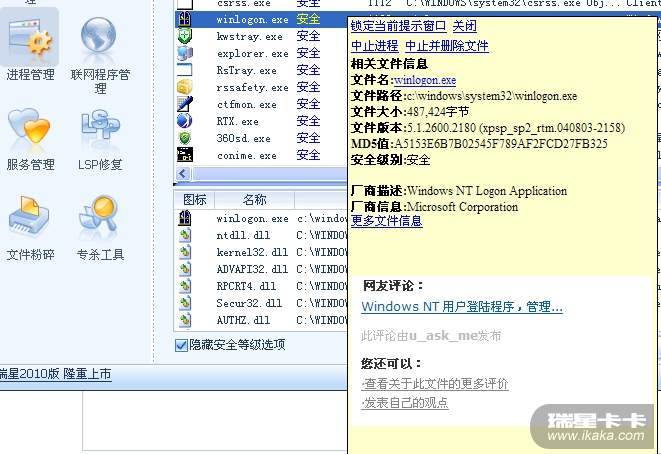Click the 更多文件信息 link
The image size is (661, 454).
coord(387,220)
